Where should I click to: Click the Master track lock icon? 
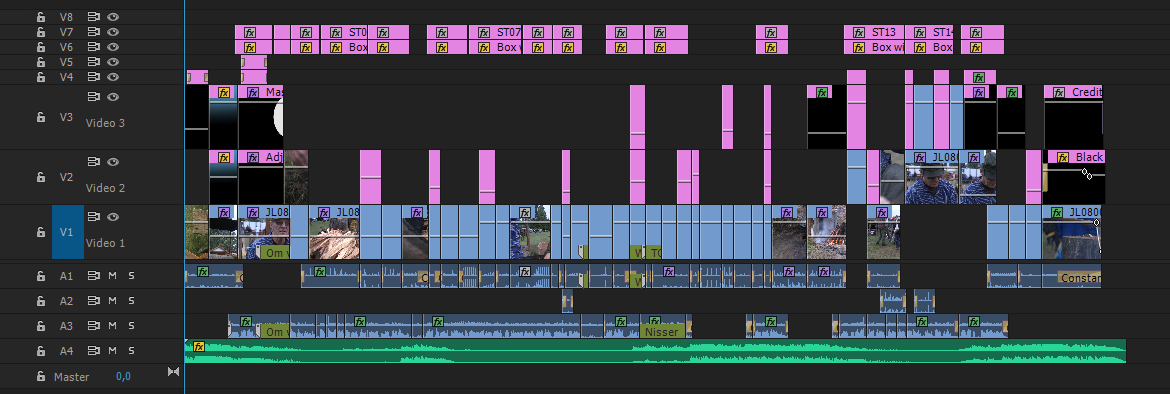click(41, 377)
